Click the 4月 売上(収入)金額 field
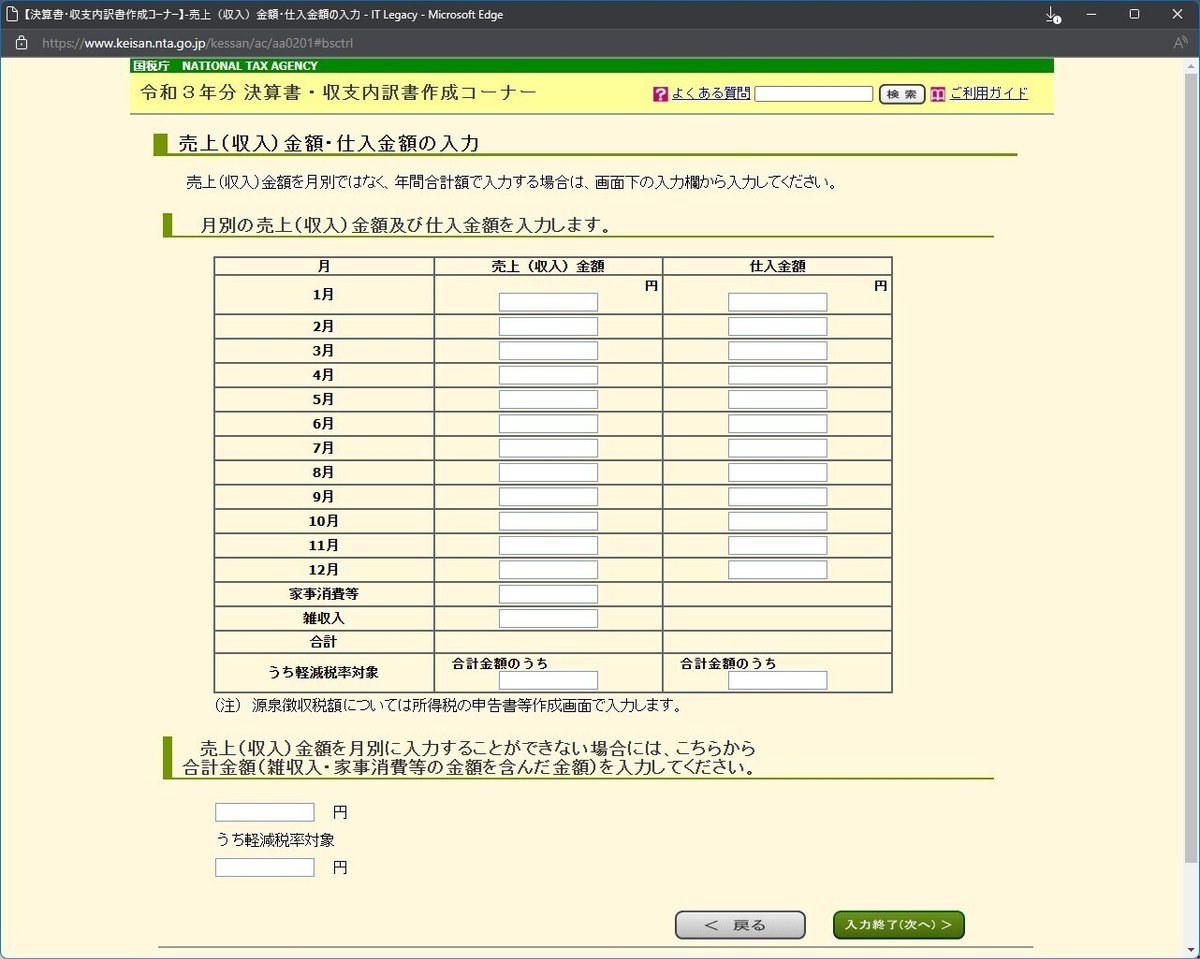The width and height of the screenshot is (1200, 959). [x=548, y=375]
